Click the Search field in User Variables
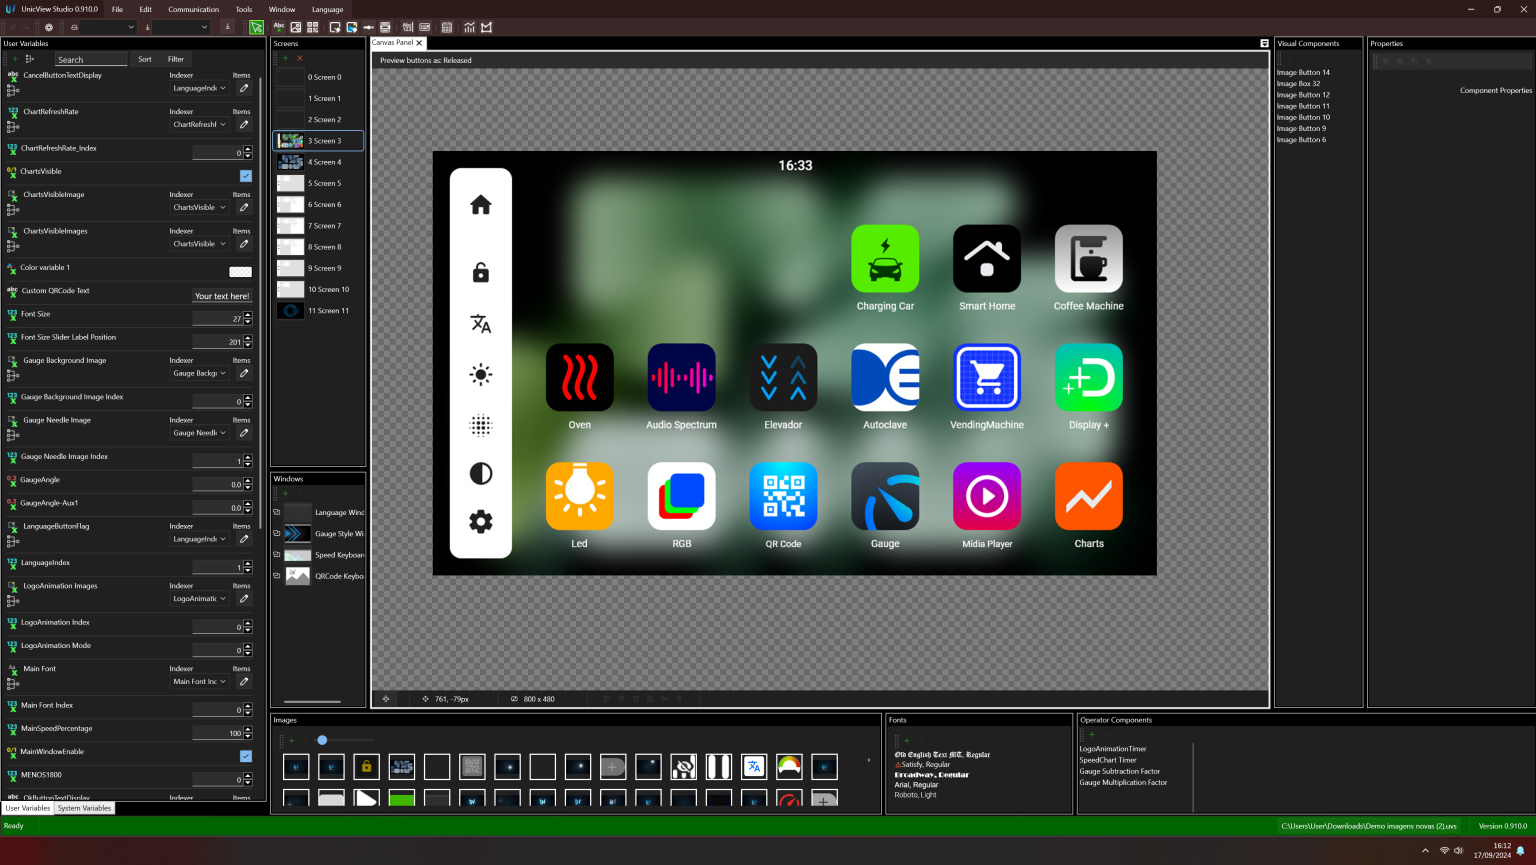Viewport: 1536px width, 865px height. [x=91, y=60]
